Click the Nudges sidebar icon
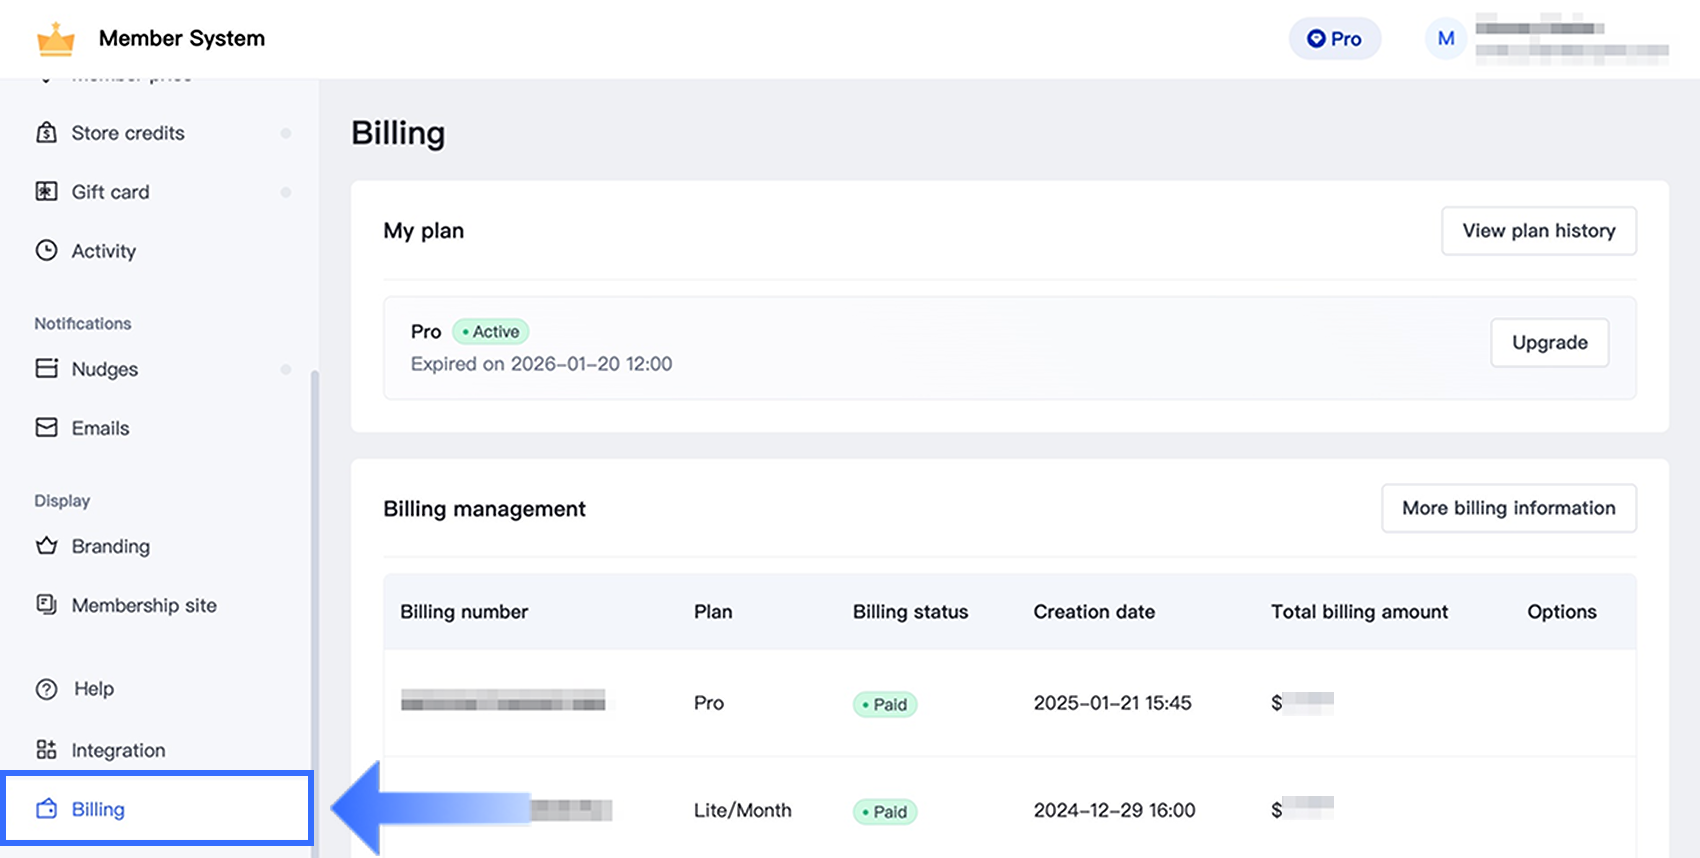The image size is (1700, 858). tap(46, 369)
